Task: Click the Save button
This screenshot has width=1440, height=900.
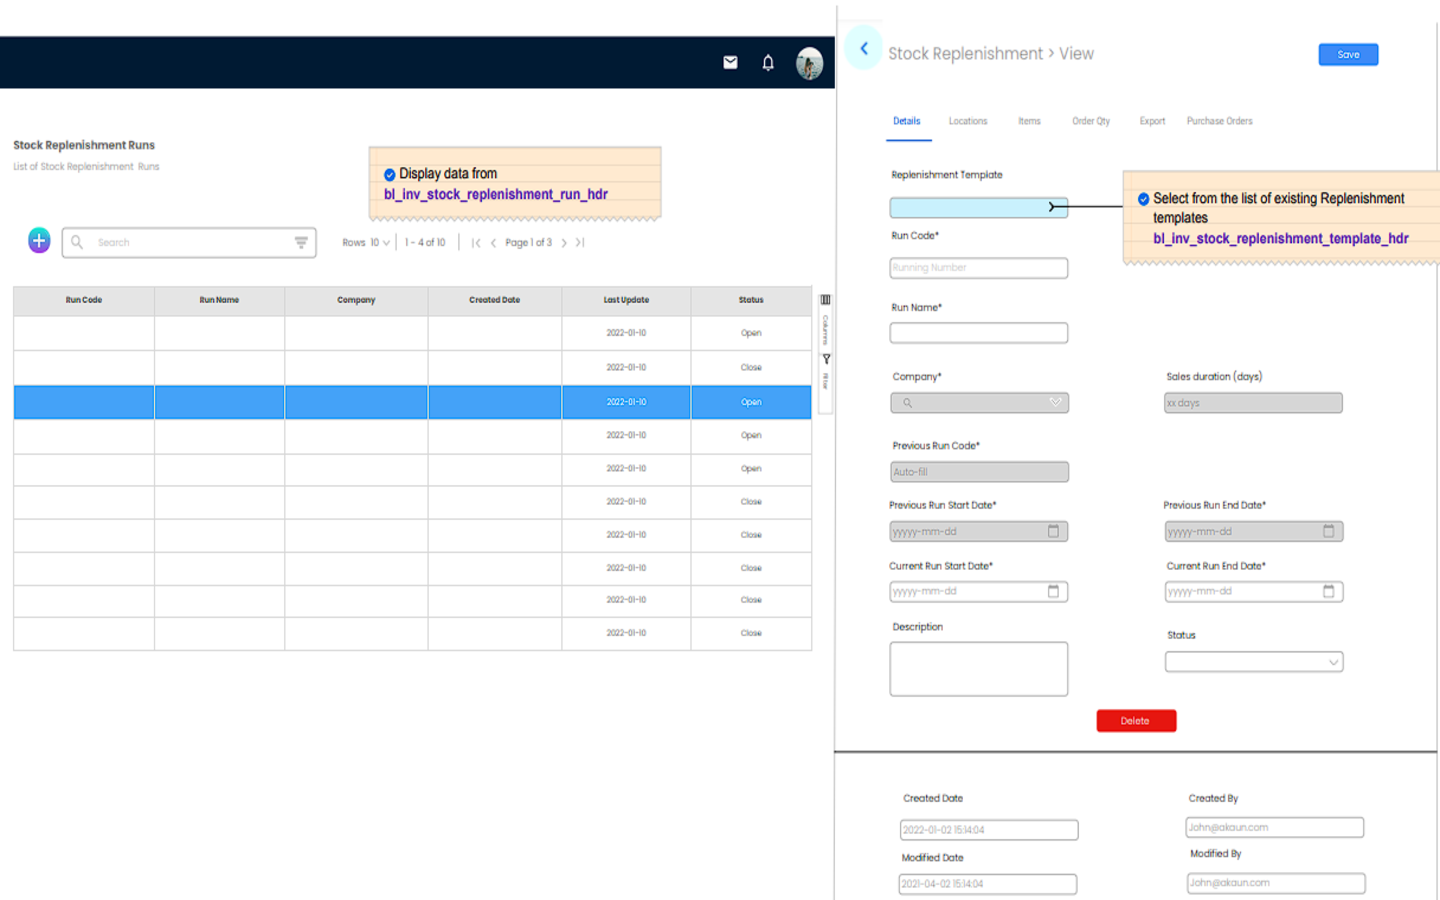Action: click(x=1348, y=55)
